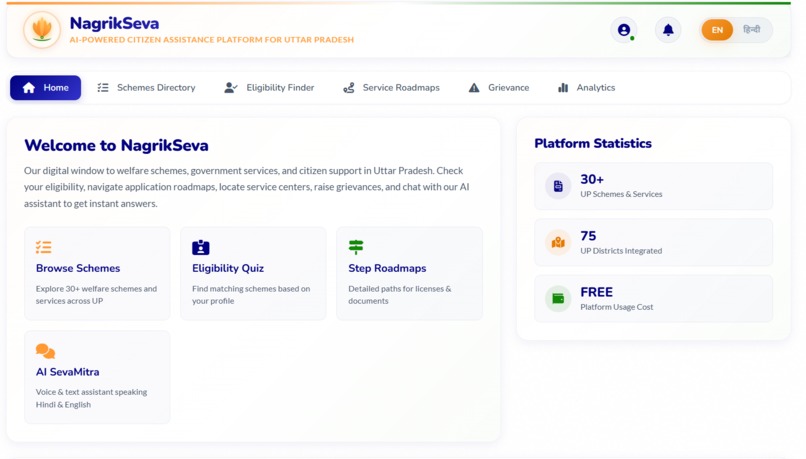Click the NagrikSeva lotus logo

[x=42, y=30]
